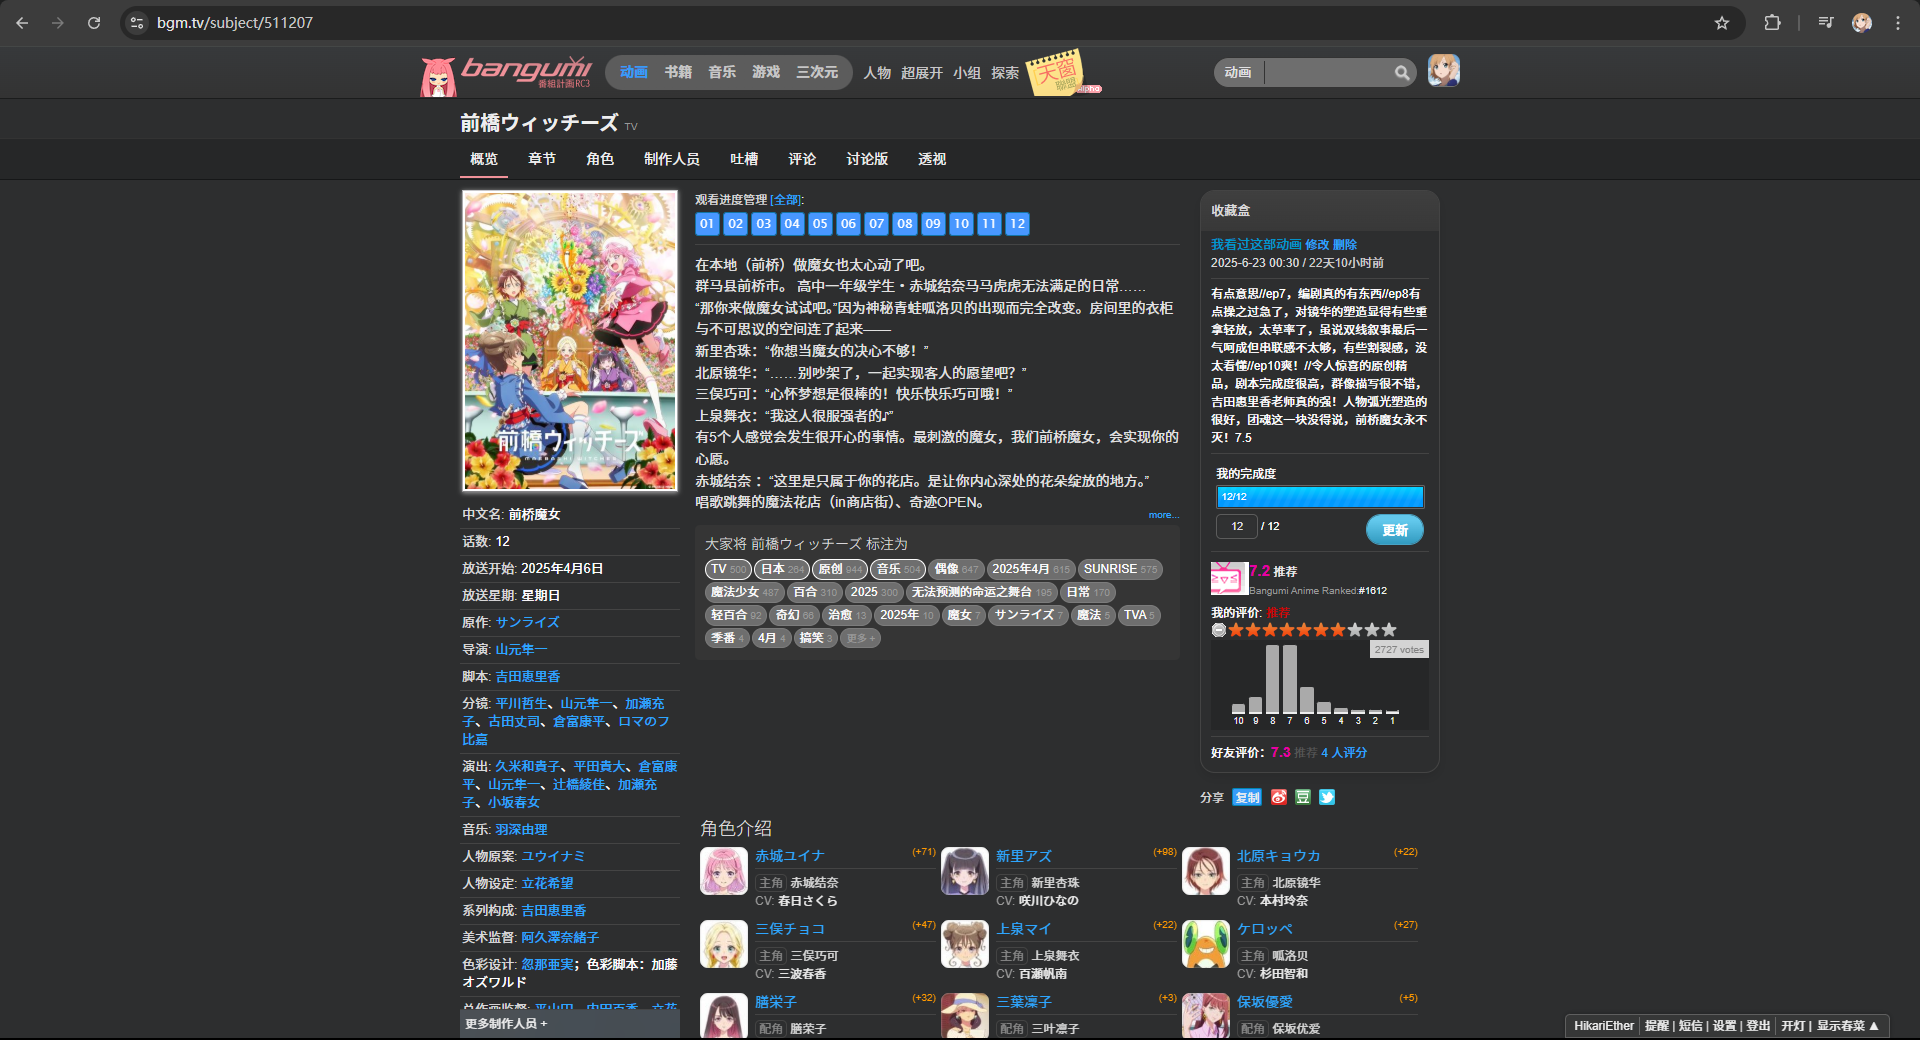1920x1040 pixels.
Task: Open ケロッペ character avatar
Action: [x=1206, y=944]
